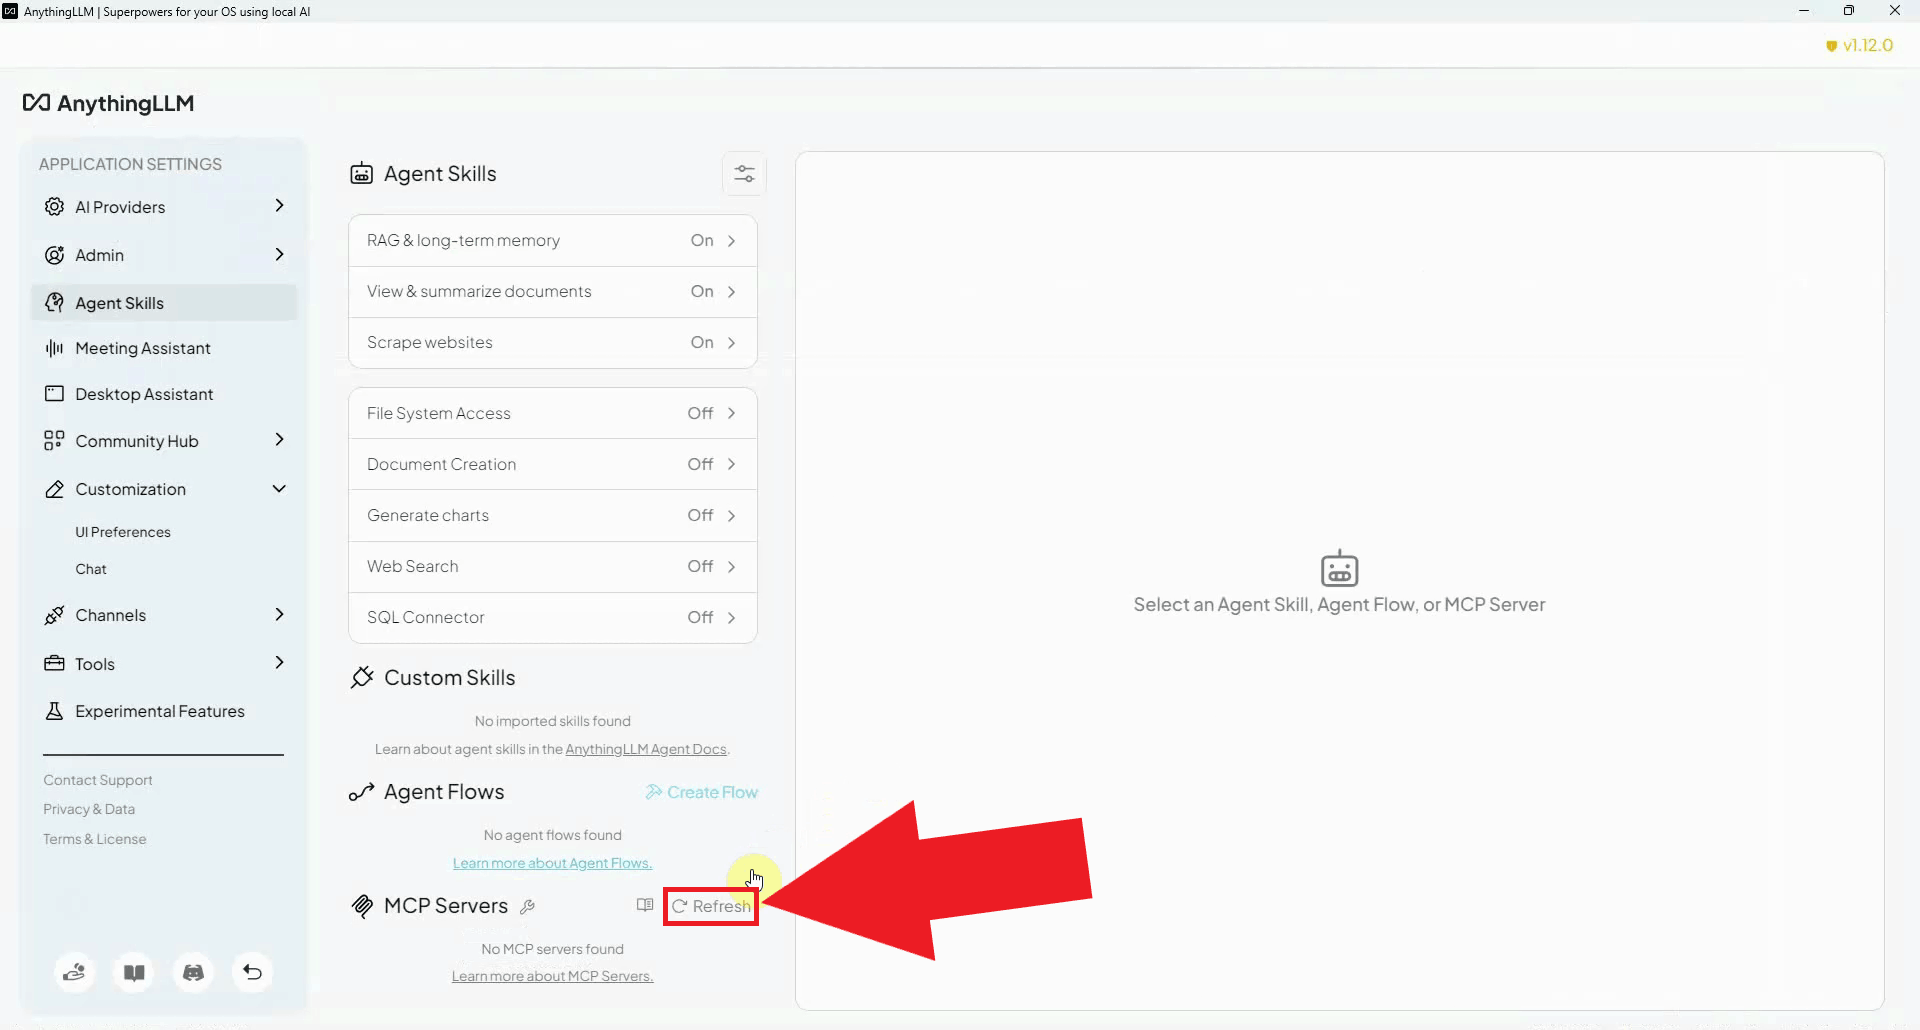Screen dimensions: 1920x1030
Task: Click the Community Hub grid icon
Action: coord(54,441)
